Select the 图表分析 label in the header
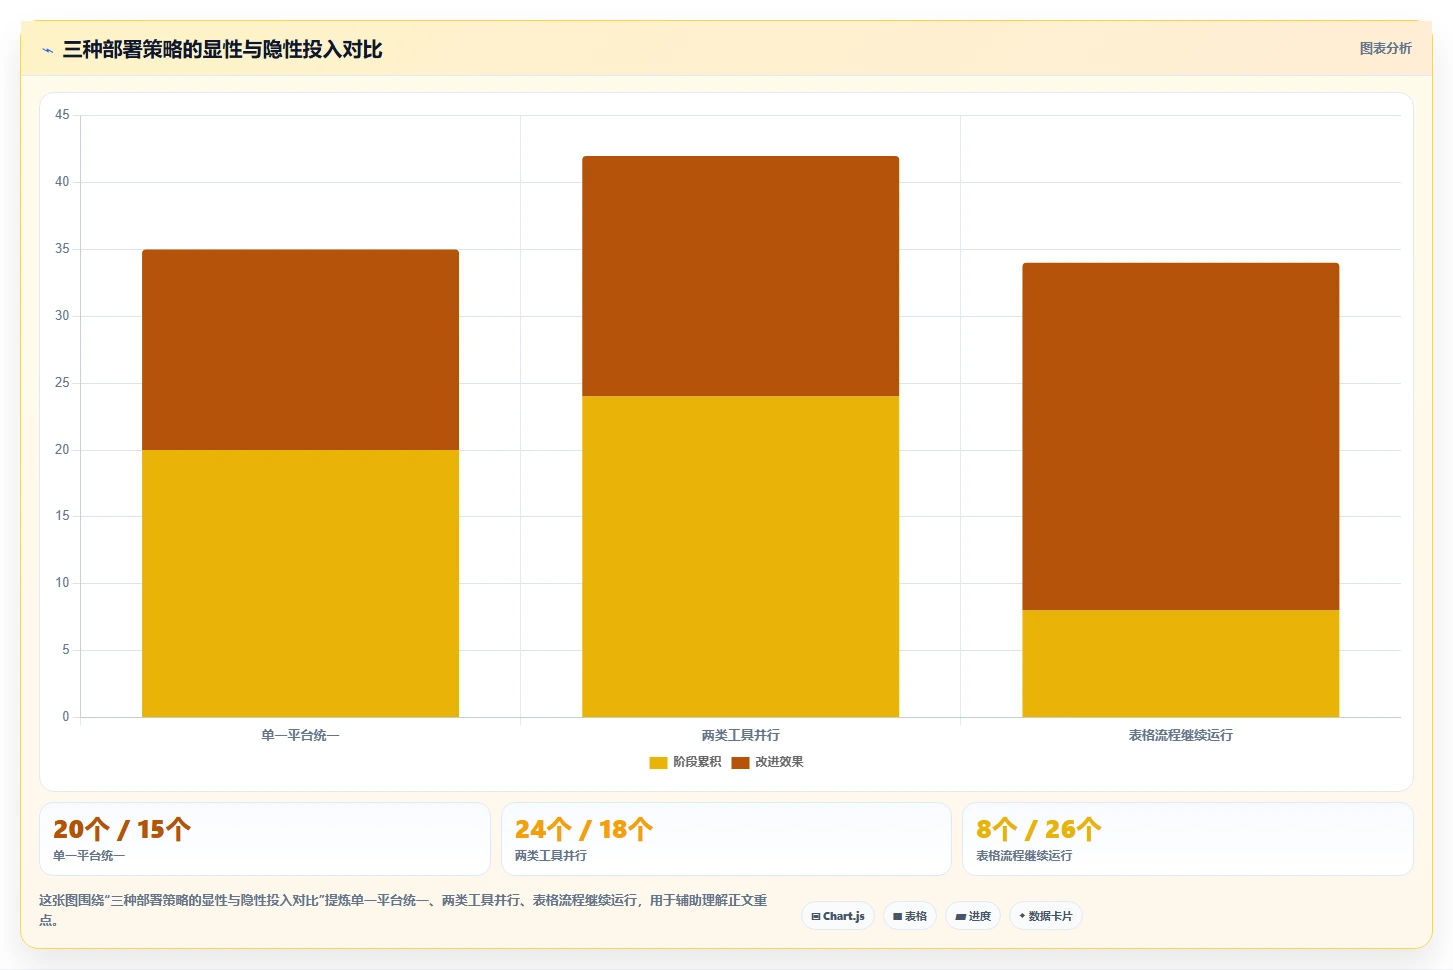 1385,48
